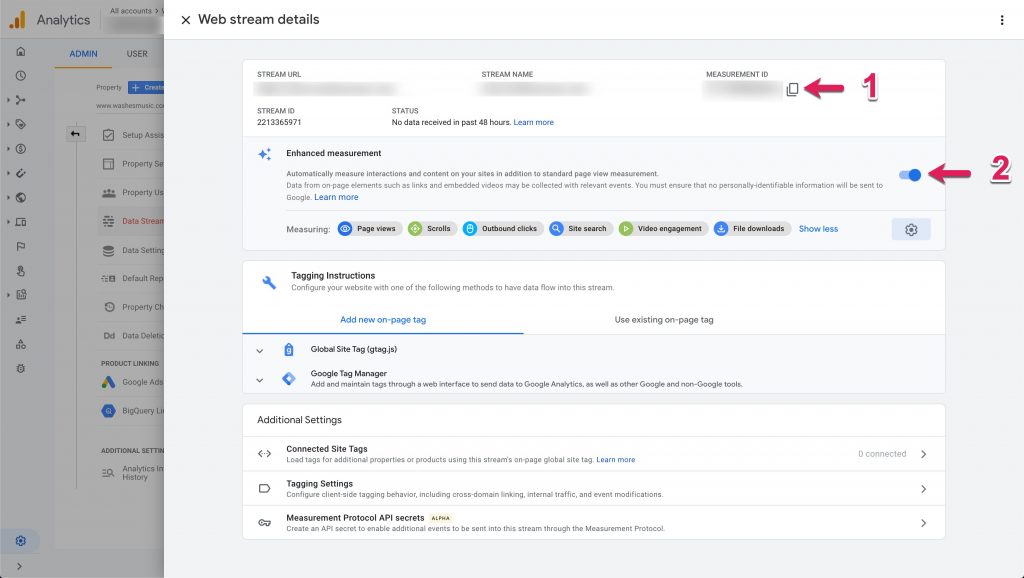Expand the Global Site Tag section
Viewport: 1024px width, 578px height.
tap(260, 351)
